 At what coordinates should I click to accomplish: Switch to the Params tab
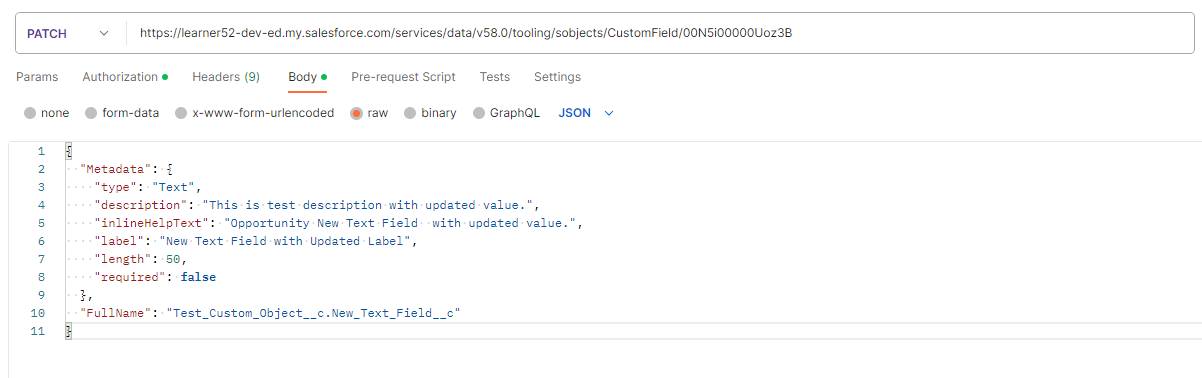37,77
